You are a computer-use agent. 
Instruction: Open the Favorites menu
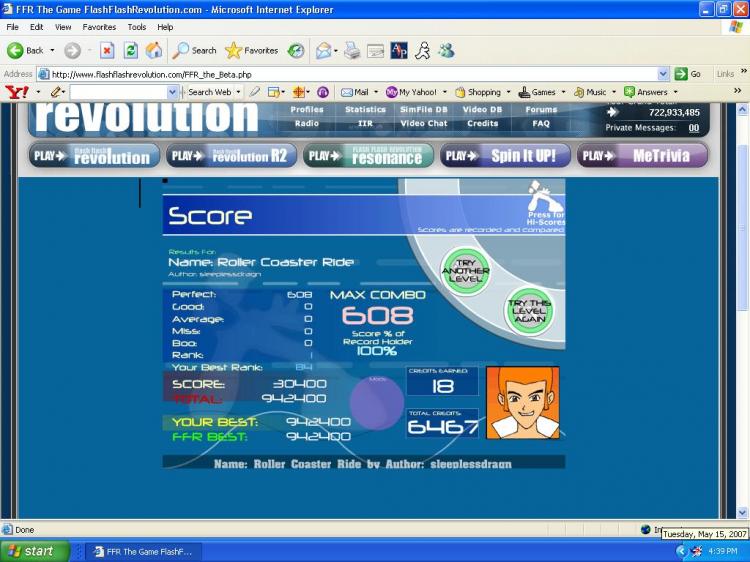point(99,27)
